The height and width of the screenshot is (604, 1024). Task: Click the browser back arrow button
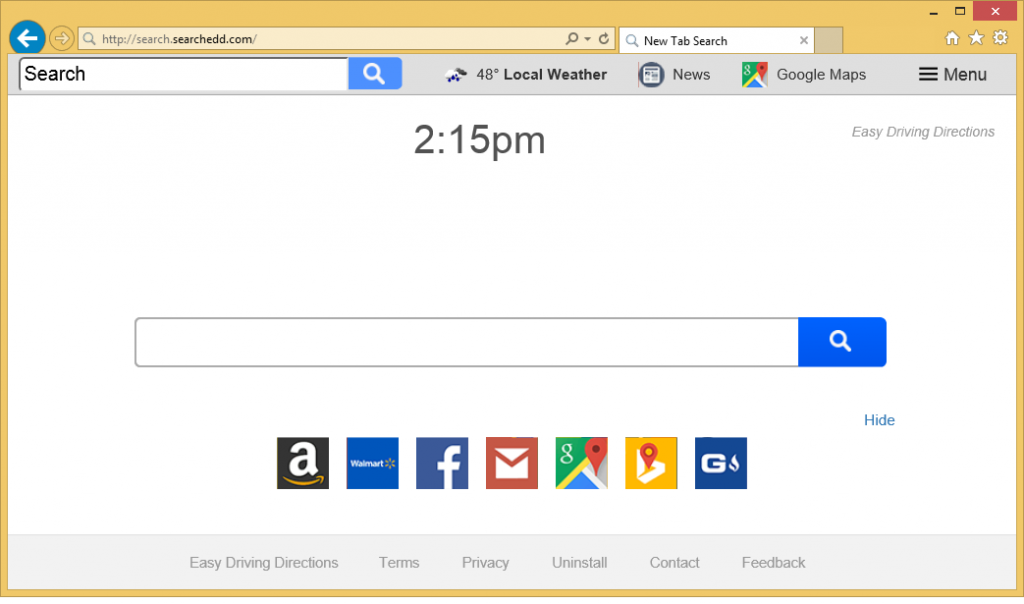[27, 39]
